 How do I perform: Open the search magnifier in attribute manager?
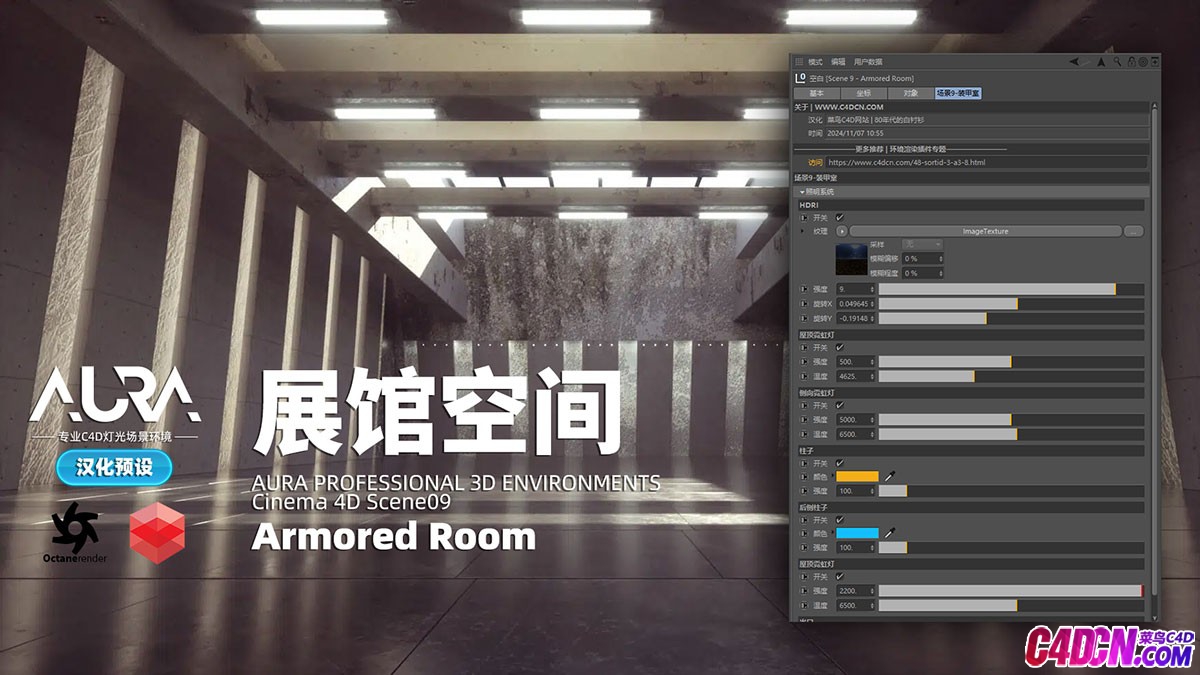[x=1117, y=62]
